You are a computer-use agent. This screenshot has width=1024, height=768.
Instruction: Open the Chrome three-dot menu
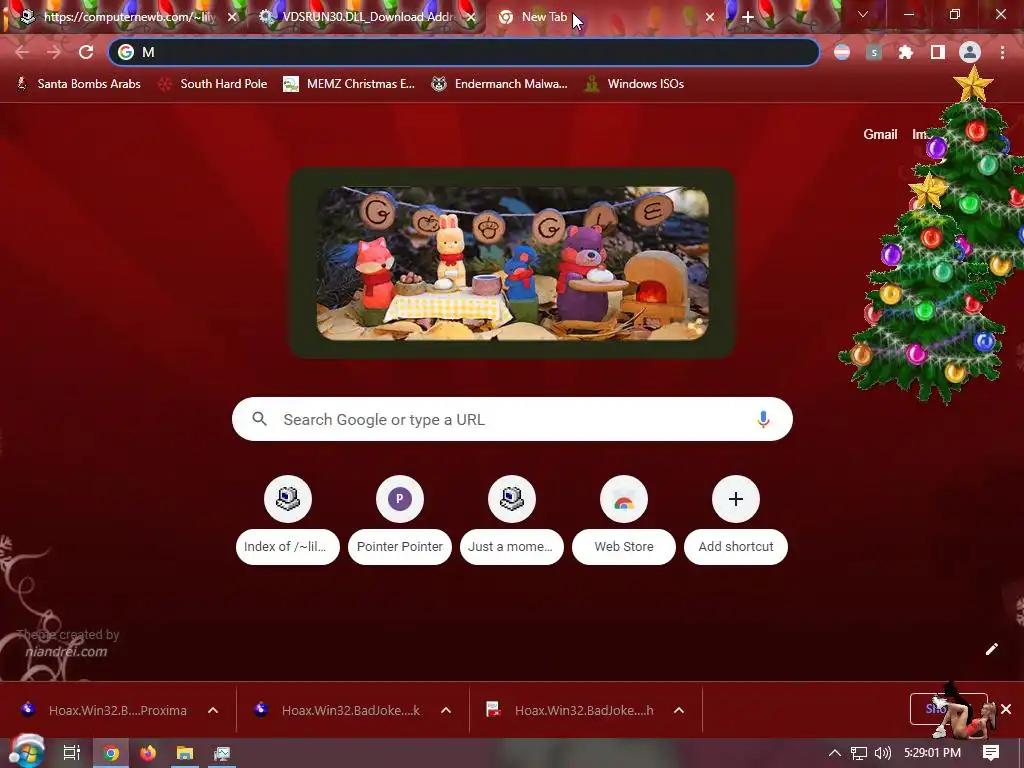point(1002,52)
